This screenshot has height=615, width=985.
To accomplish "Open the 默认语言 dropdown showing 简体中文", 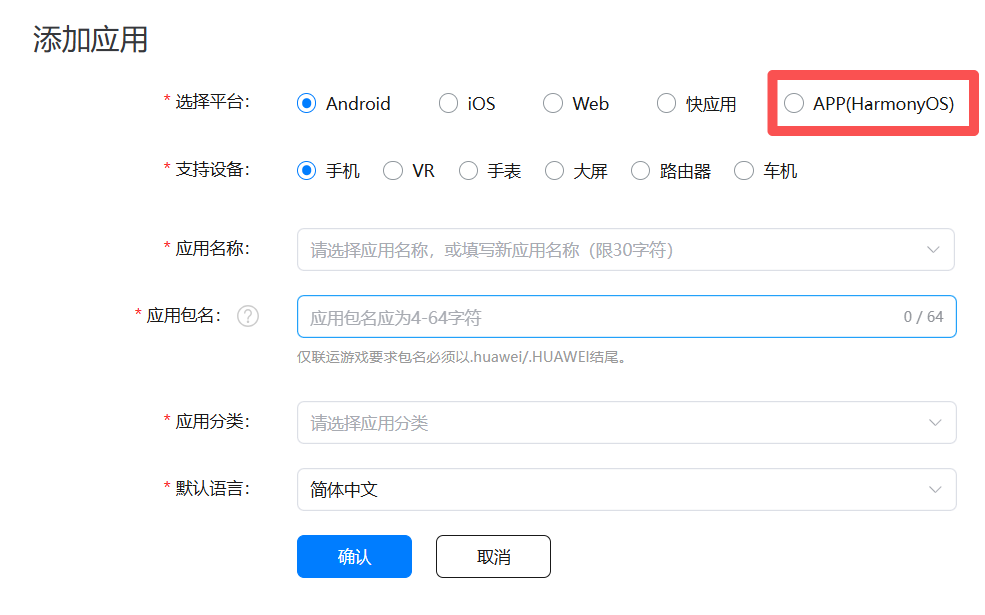I will pyautogui.click(x=627, y=489).
